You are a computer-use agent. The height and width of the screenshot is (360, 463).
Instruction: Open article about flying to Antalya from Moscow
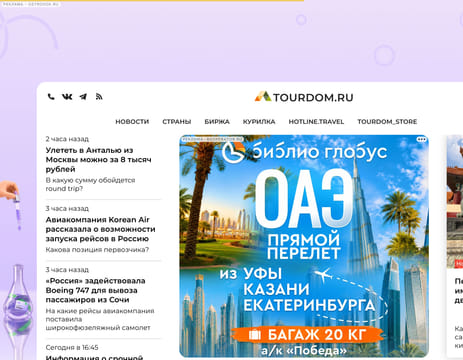tap(98, 160)
